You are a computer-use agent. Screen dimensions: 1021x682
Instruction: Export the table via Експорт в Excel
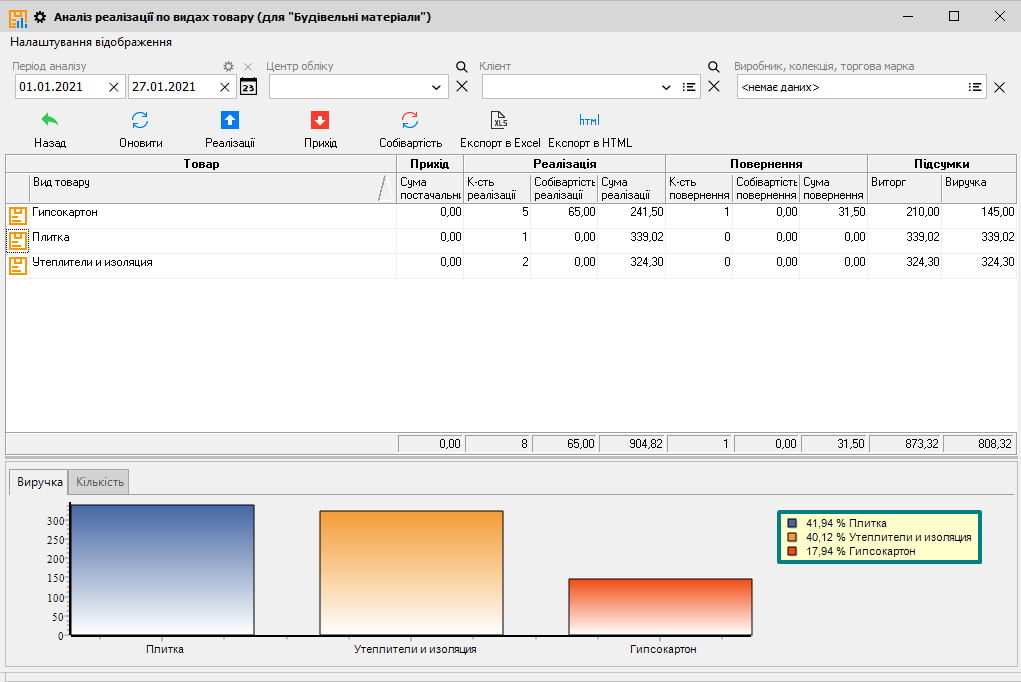coord(500,121)
